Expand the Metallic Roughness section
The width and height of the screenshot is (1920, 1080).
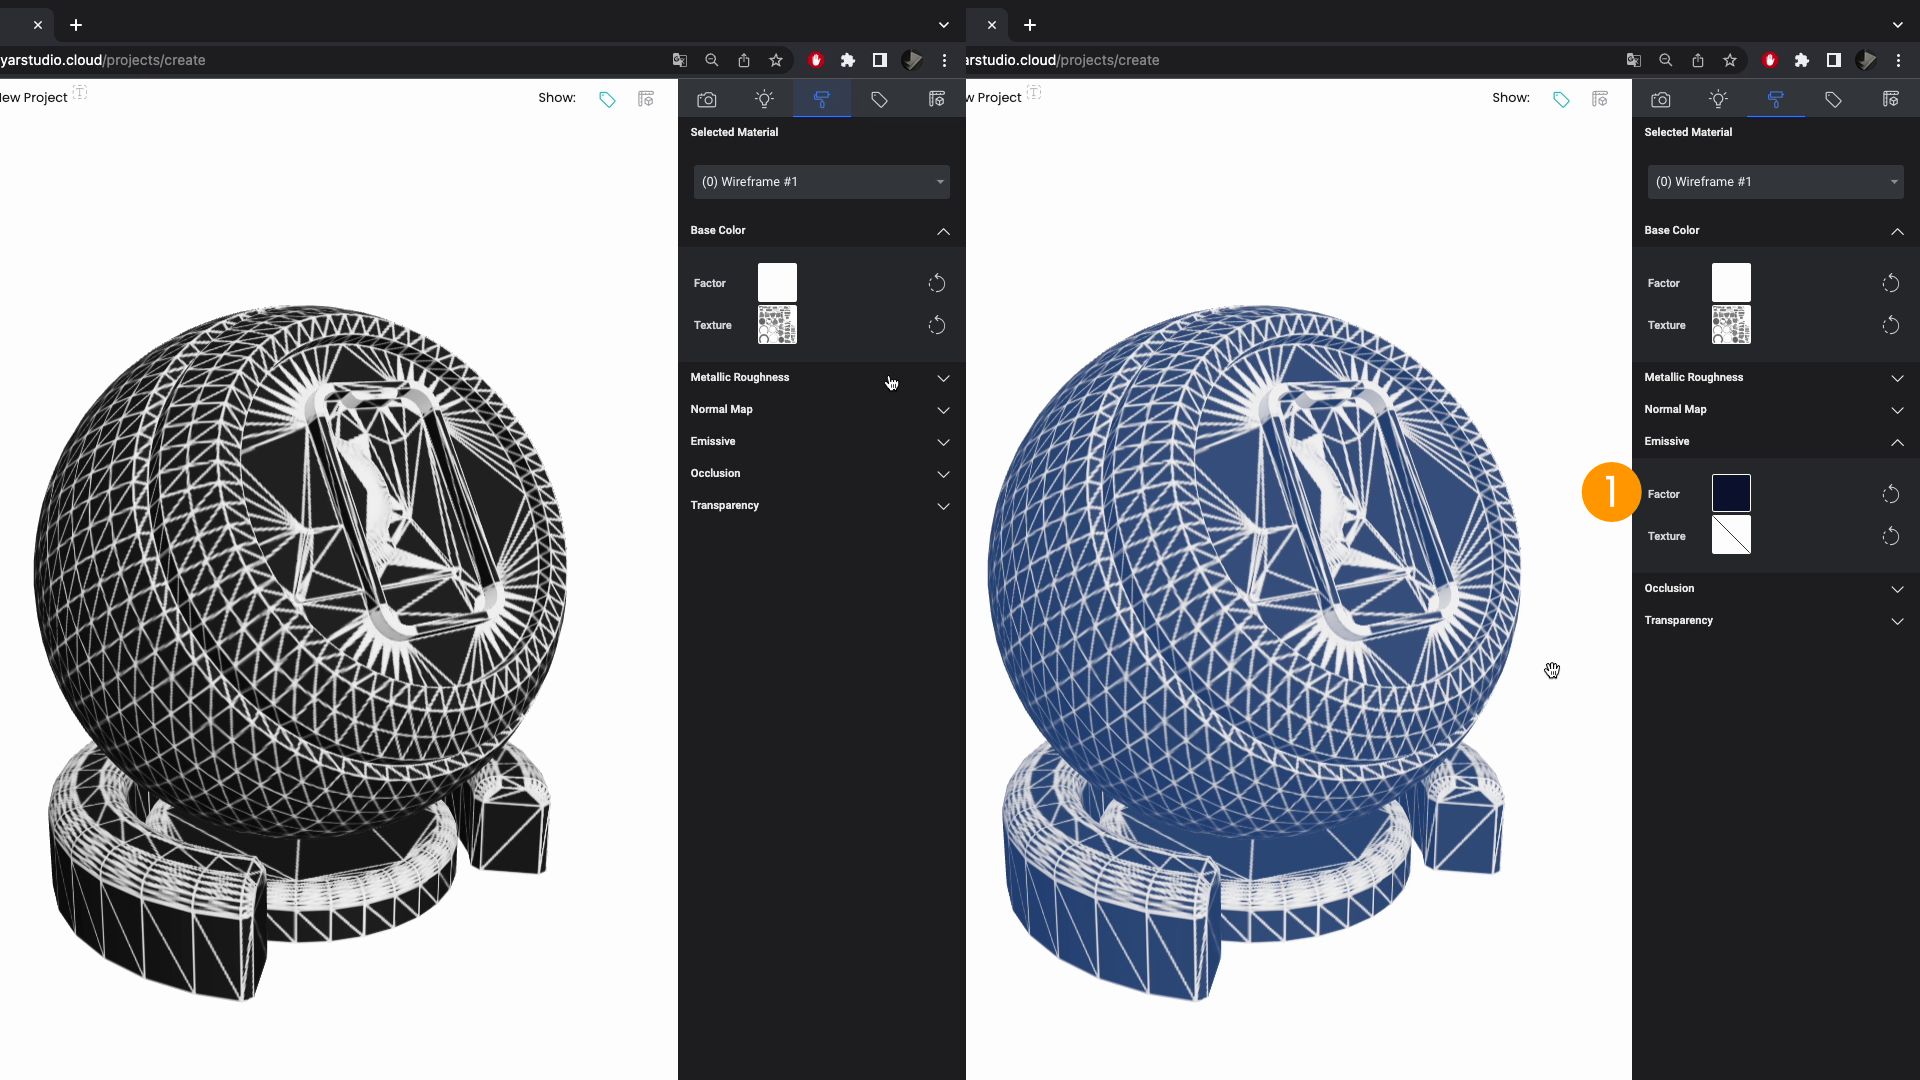(x=942, y=379)
